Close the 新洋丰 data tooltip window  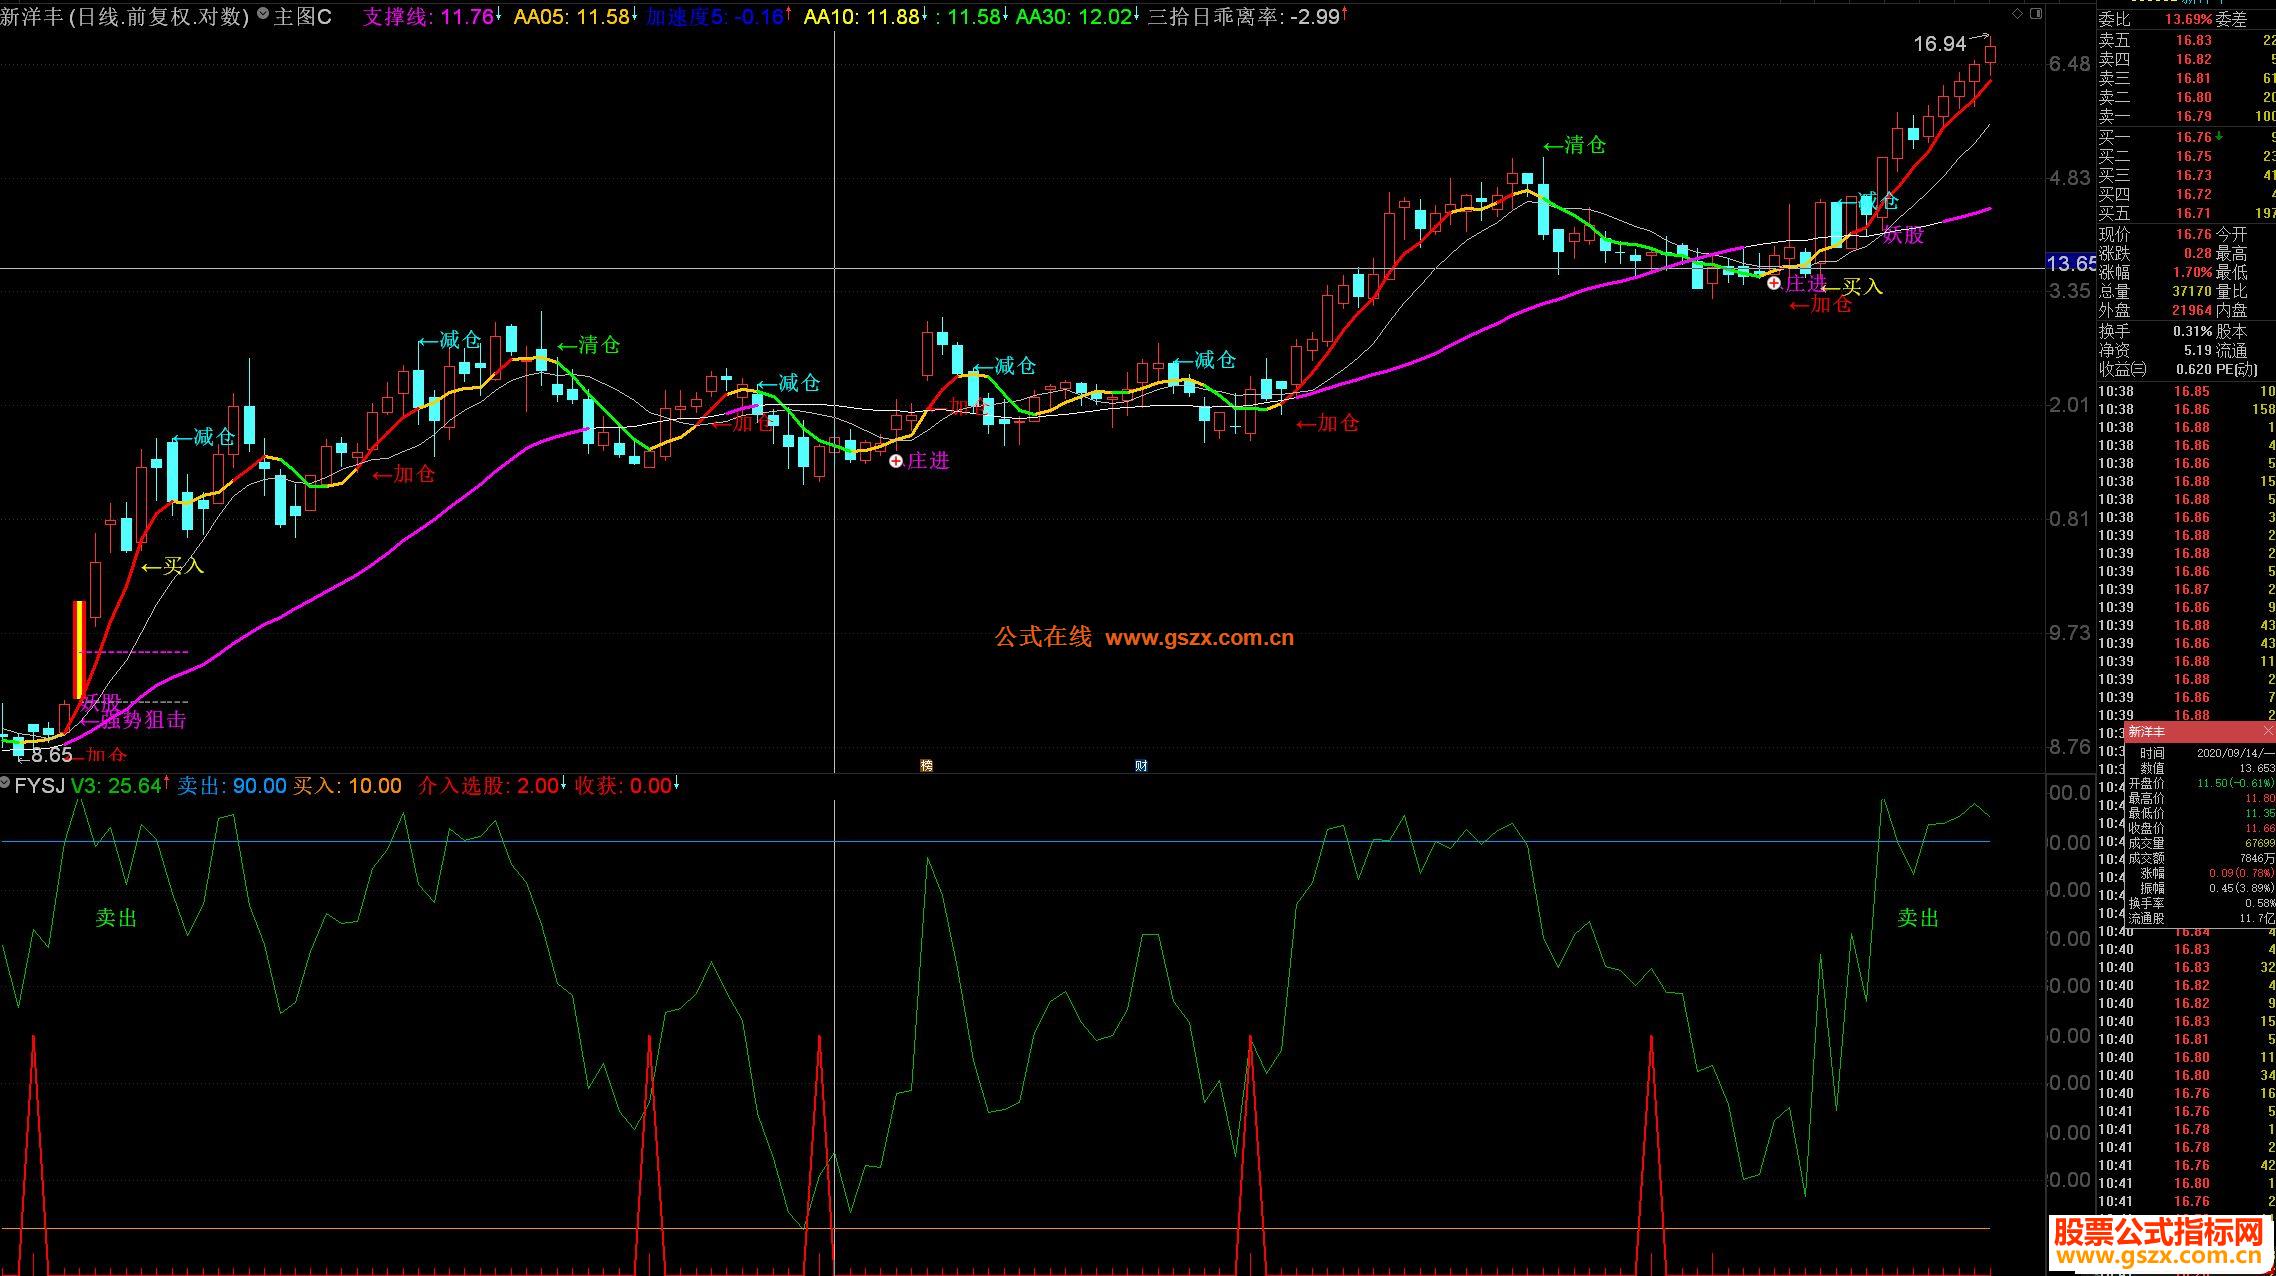[2267, 732]
